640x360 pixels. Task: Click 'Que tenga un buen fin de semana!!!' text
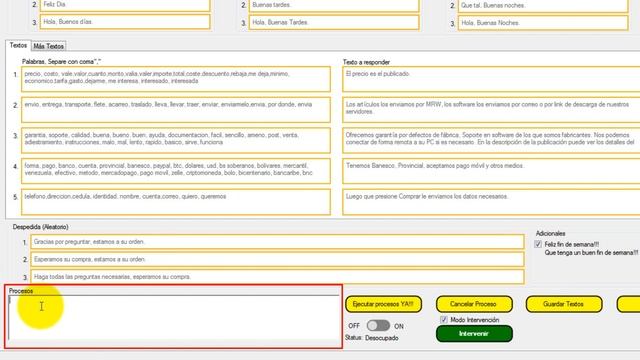(591, 253)
